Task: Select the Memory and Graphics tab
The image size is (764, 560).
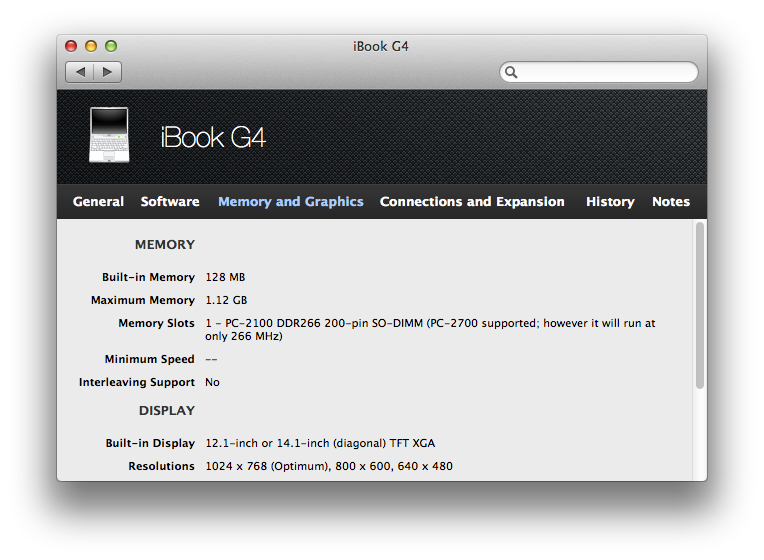Action: (291, 202)
